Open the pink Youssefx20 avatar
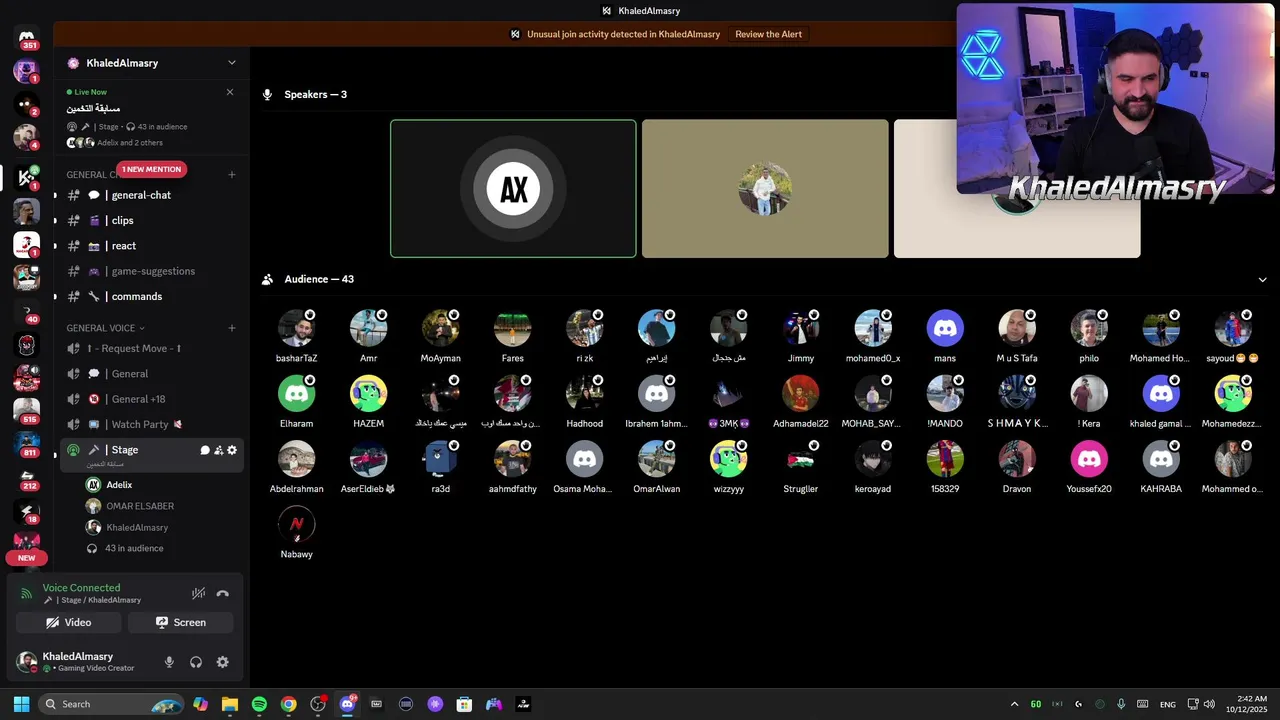The width and height of the screenshot is (1280, 720). coord(1089,459)
